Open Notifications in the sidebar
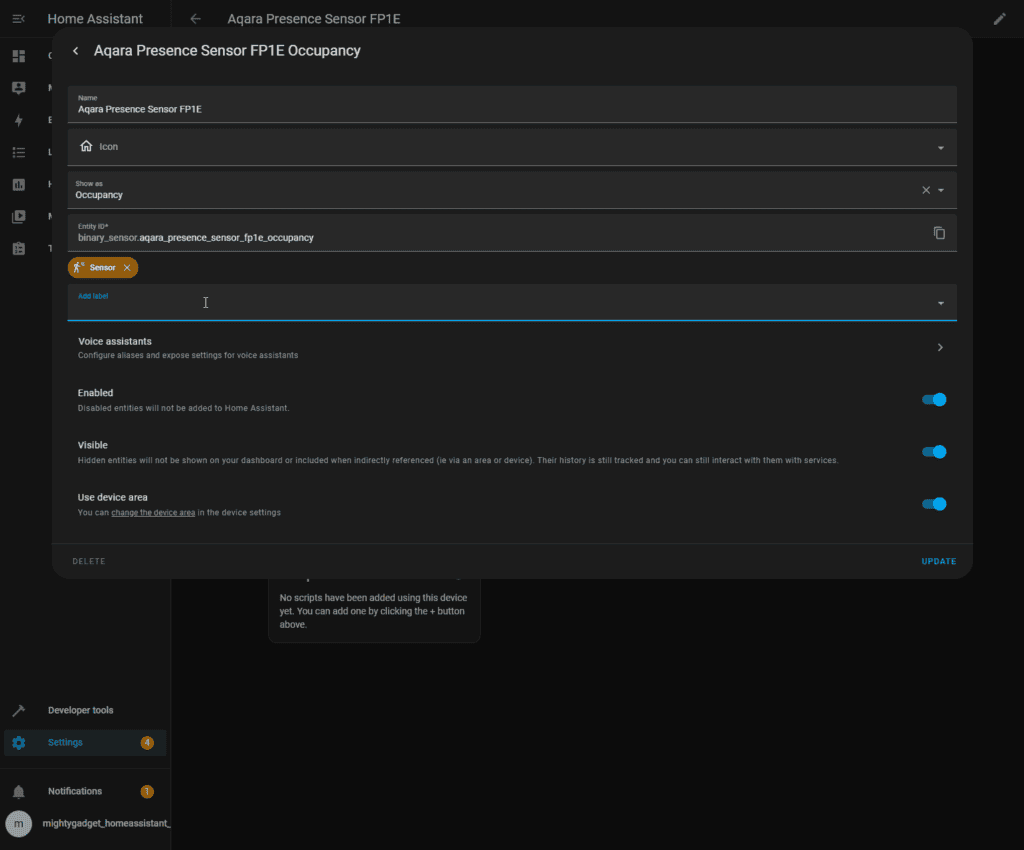The height and width of the screenshot is (850, 1024). pos(75,792)
